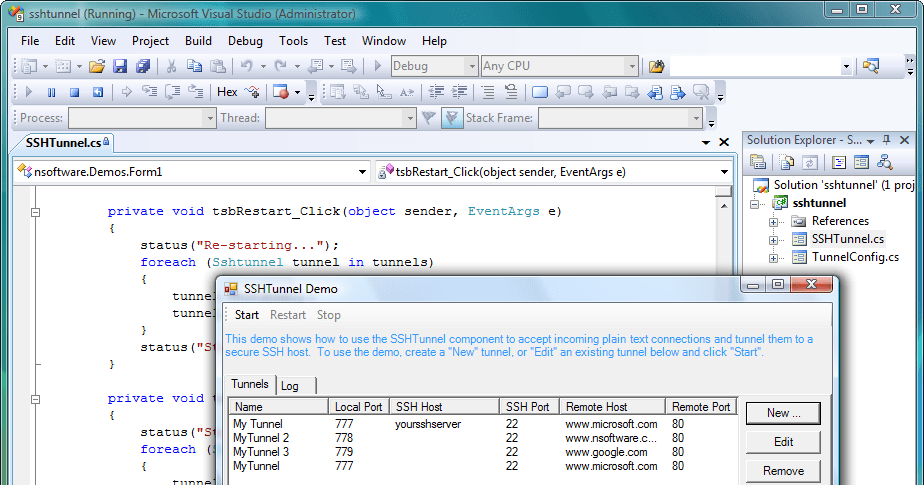The image size is (924, 485).
Task: Open Breakpoints window icon in debug toolbar
Action: coord(281,92)
